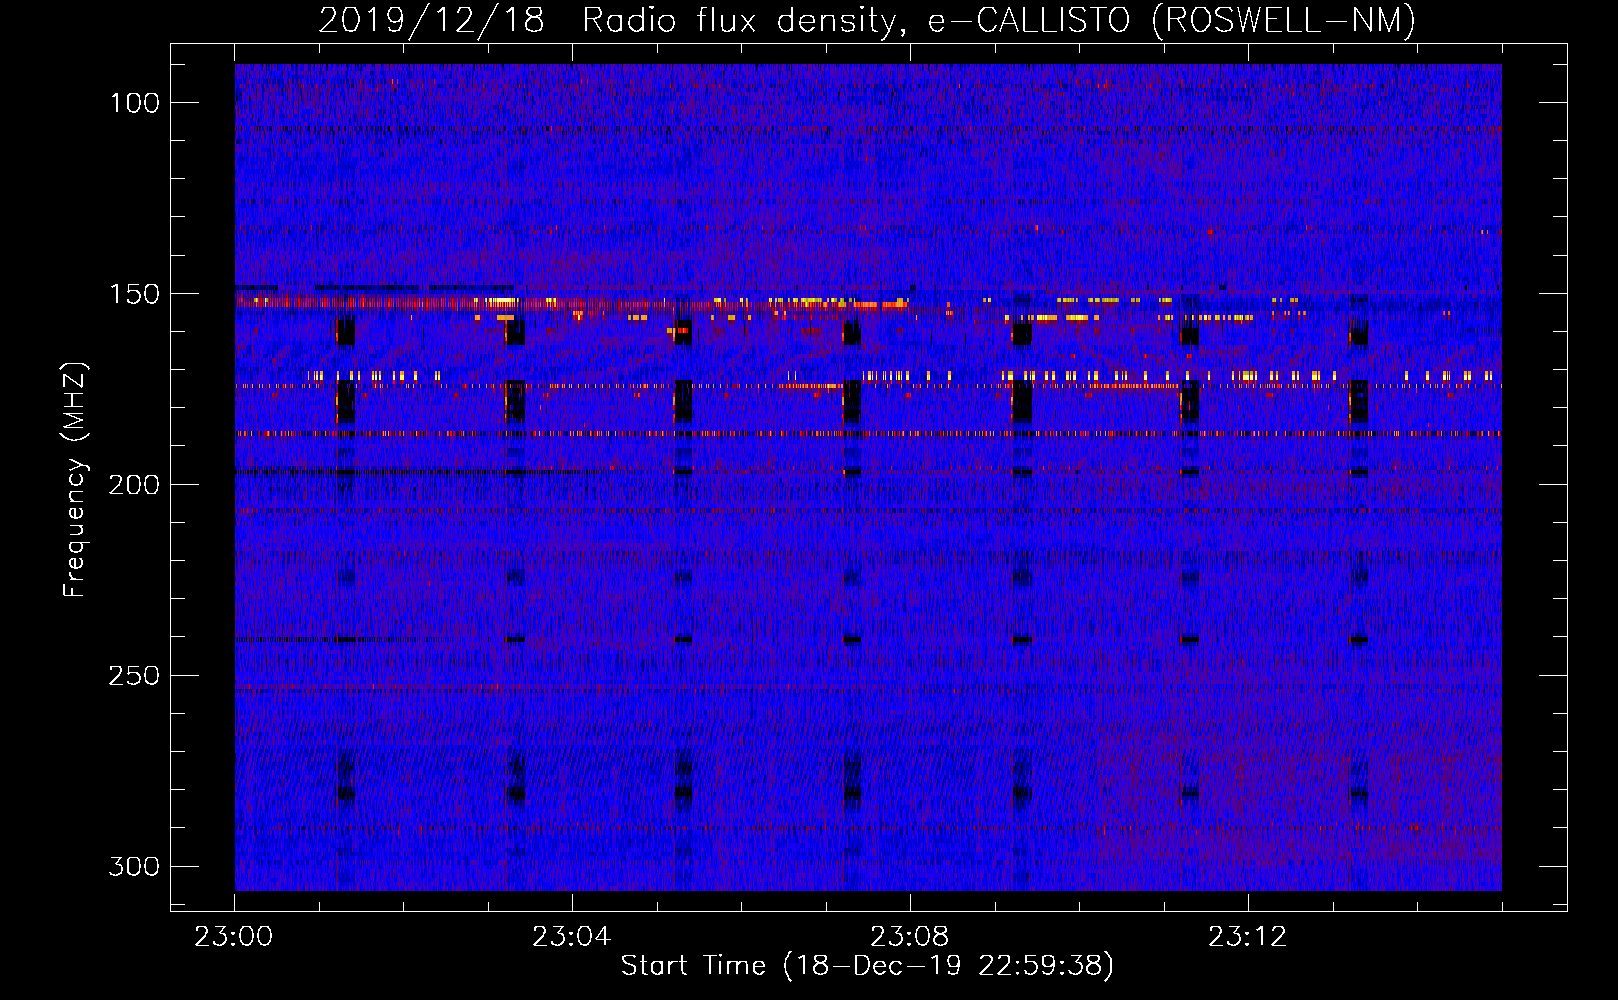Click the 300 frequency tick label

pos(135,866)
